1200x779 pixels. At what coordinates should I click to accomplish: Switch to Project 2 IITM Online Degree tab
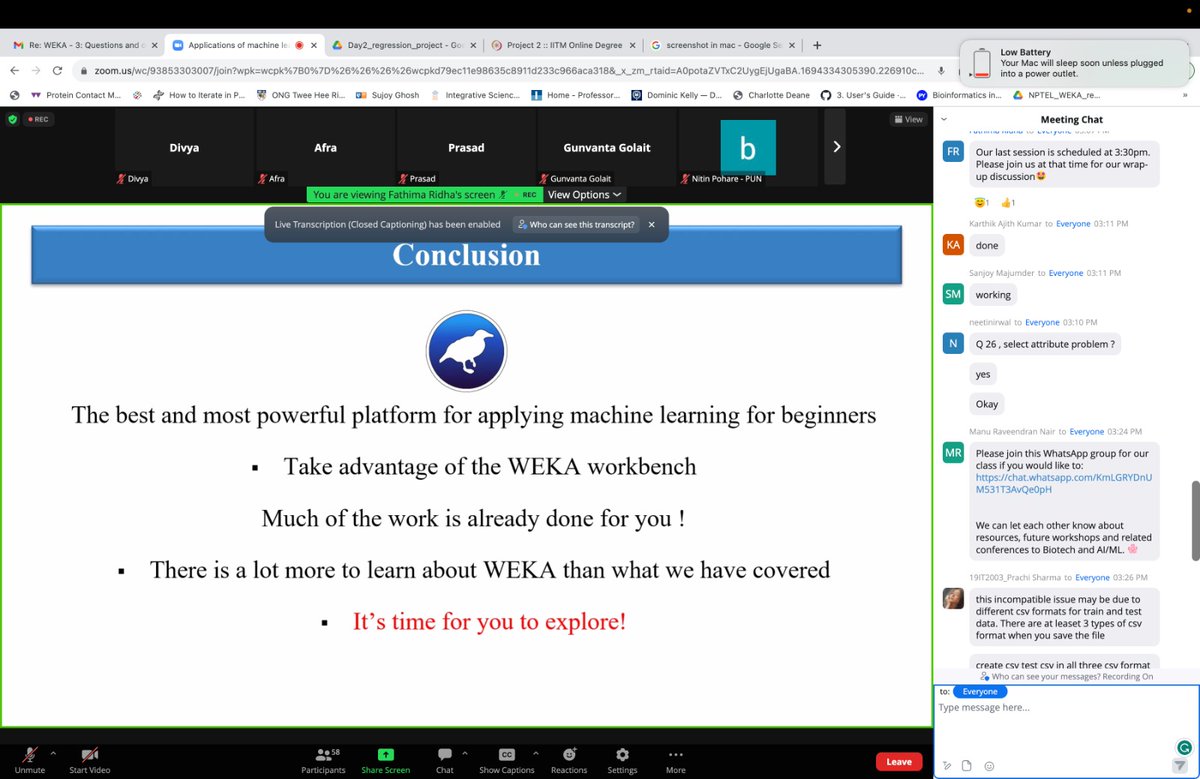[563, 45]
